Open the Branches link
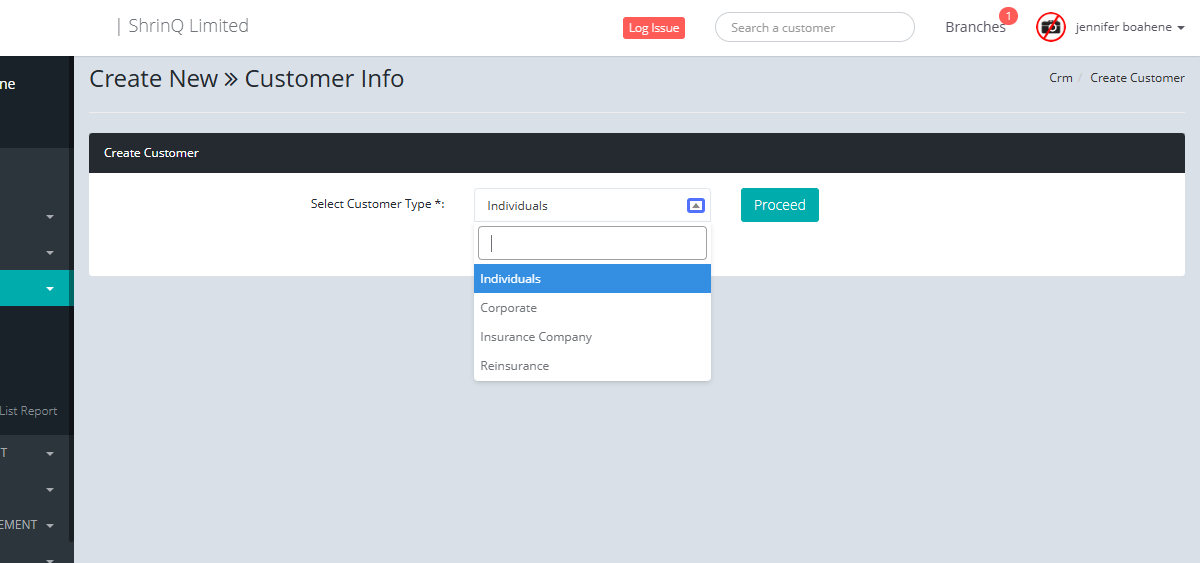Viewport: 1200px width, 563px height. point(974,28)
